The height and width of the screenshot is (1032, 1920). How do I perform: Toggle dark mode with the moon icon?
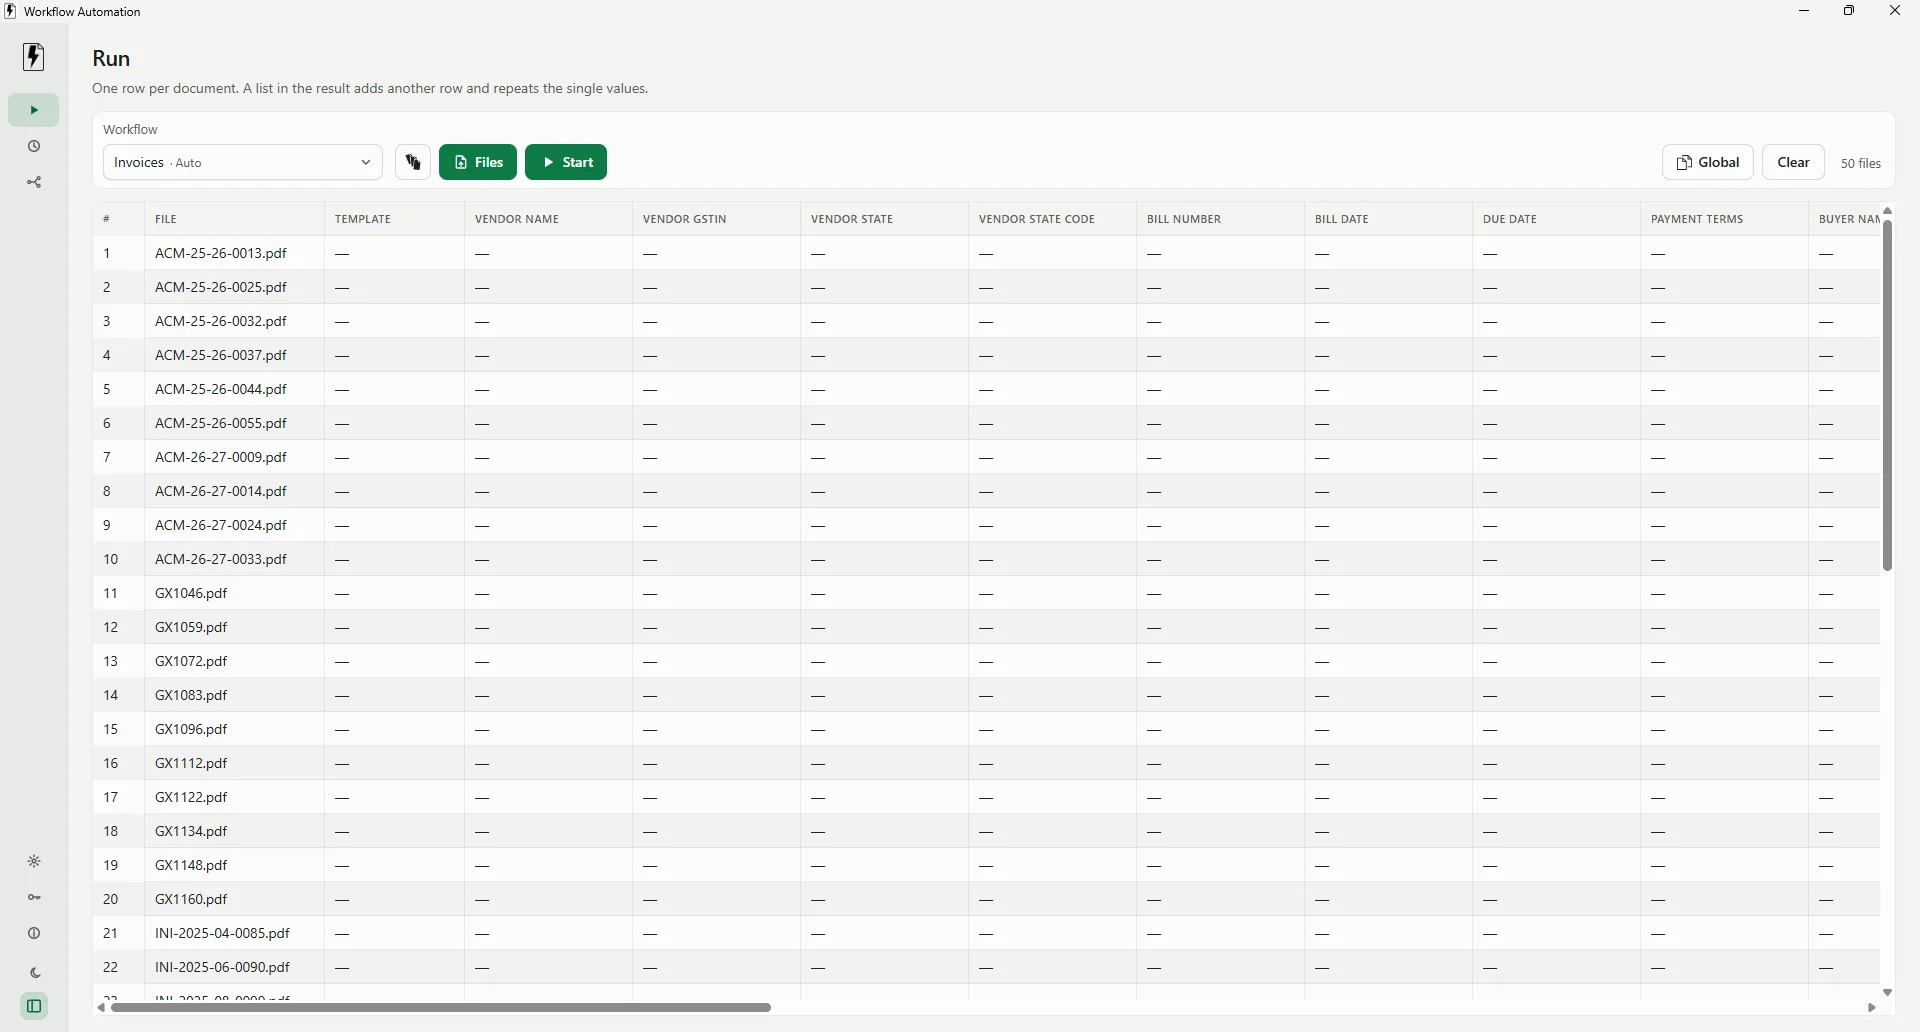[x=34, y=973]
